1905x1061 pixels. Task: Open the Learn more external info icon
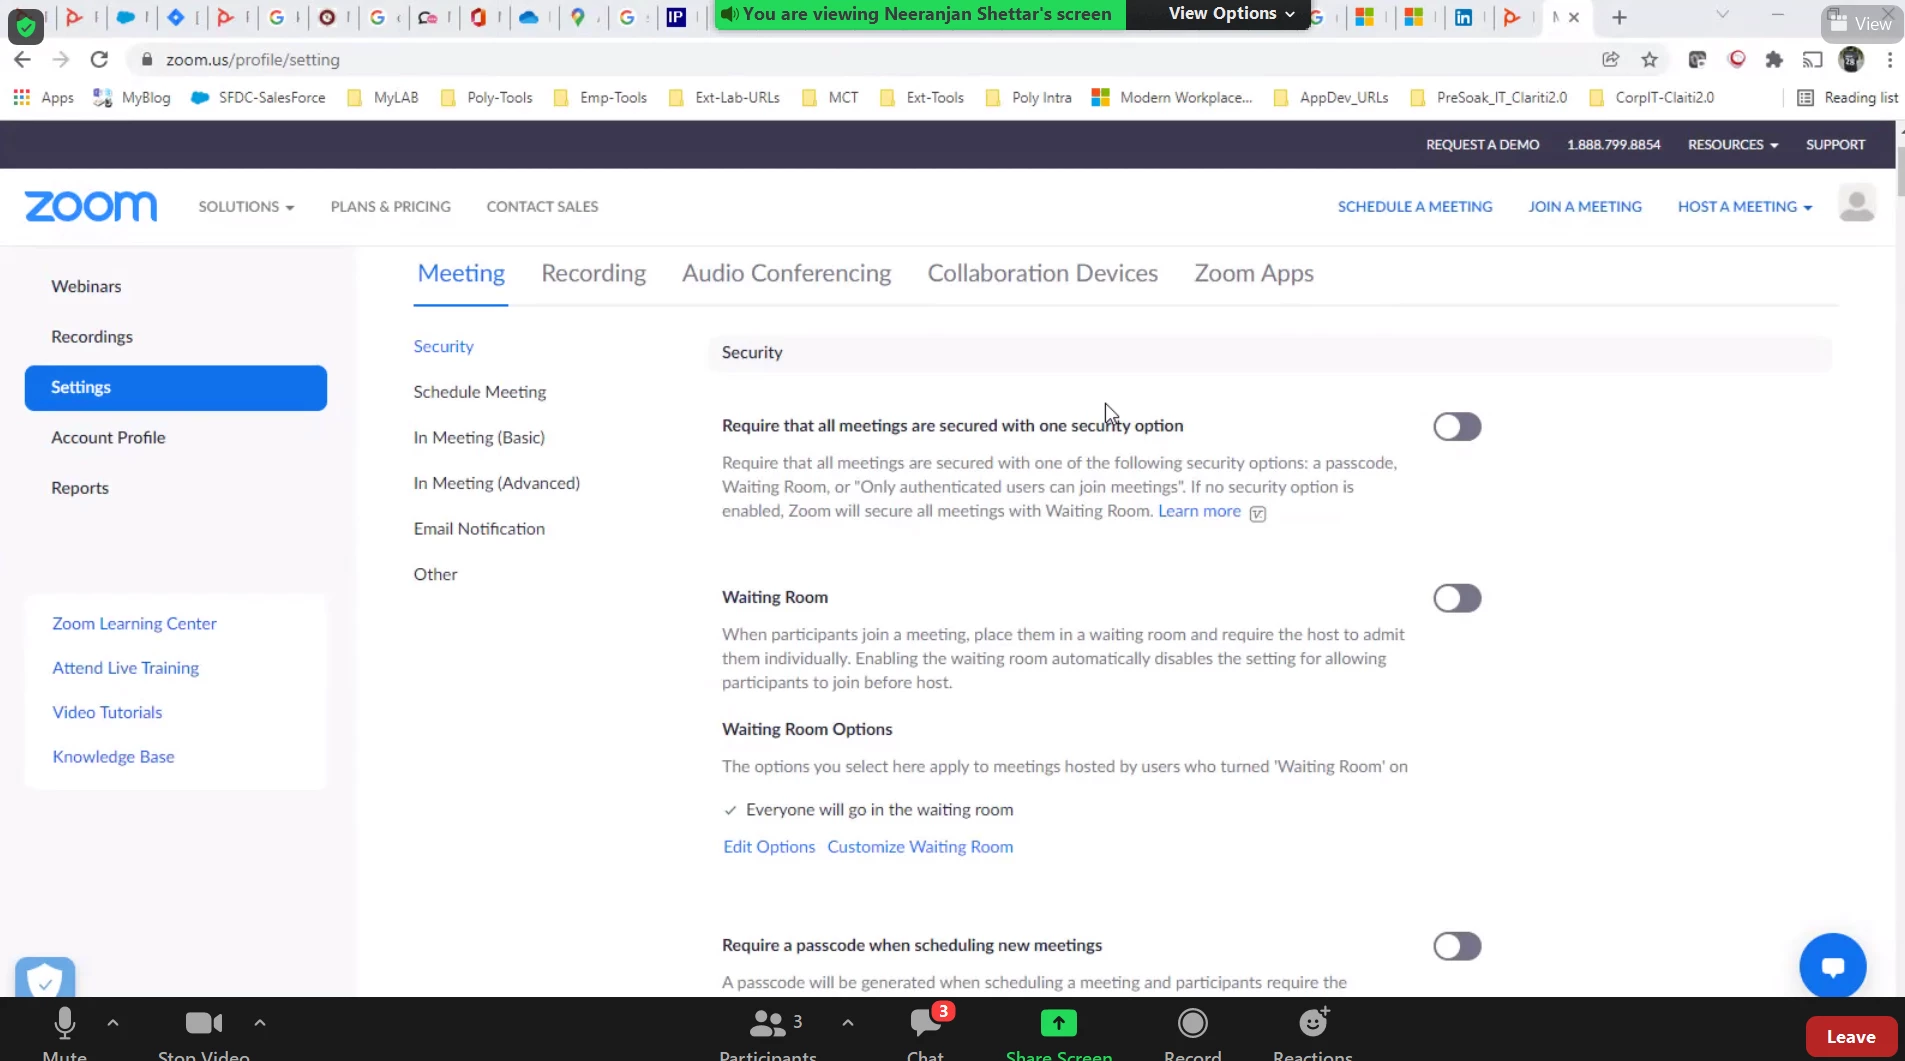point(1258,513)
